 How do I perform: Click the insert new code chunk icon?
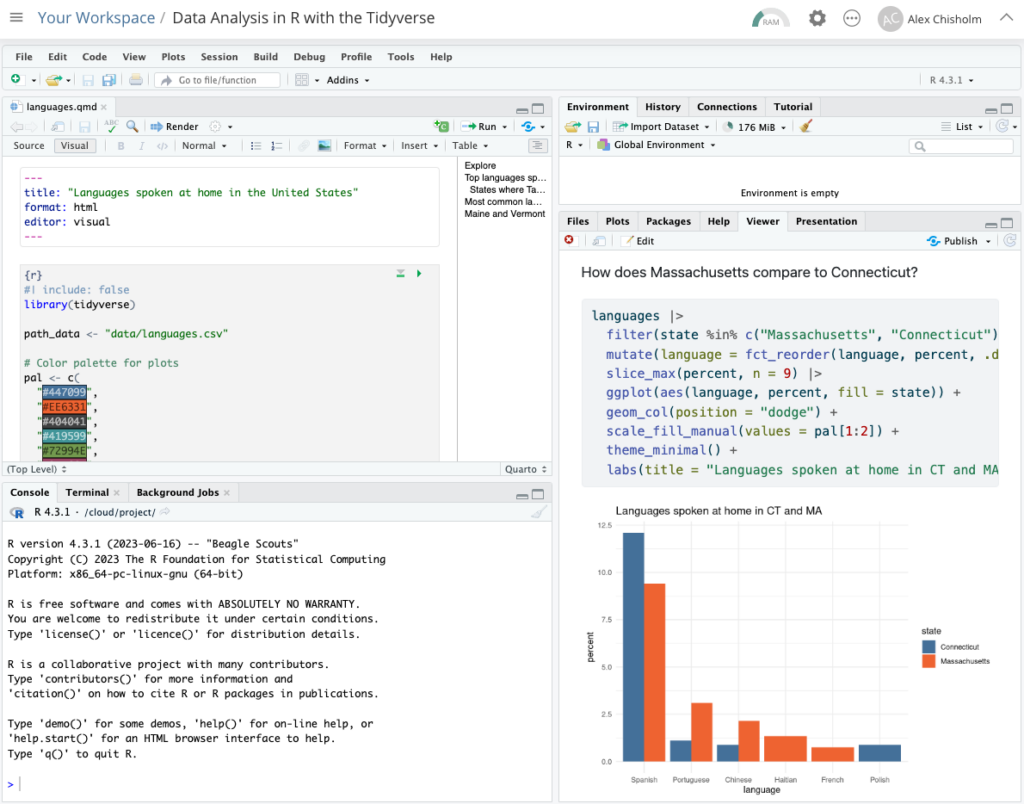441,127
